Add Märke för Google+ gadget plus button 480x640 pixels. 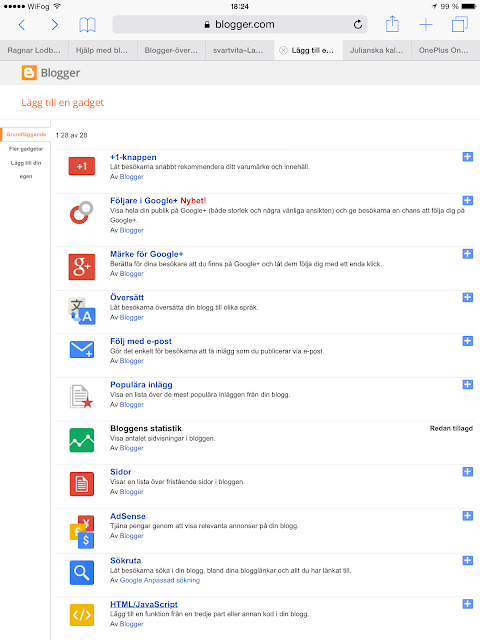tap(468, 254)
